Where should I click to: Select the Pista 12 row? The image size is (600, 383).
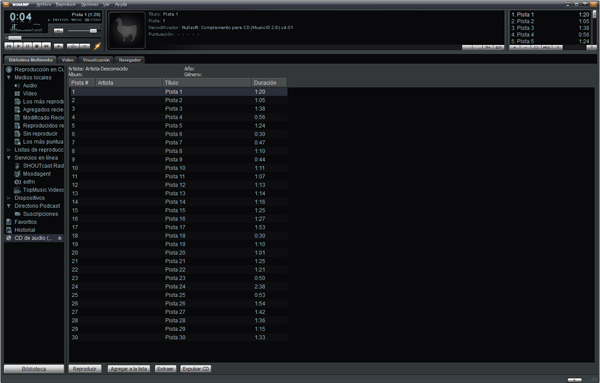pyautogui.click(x=178, y=185)
